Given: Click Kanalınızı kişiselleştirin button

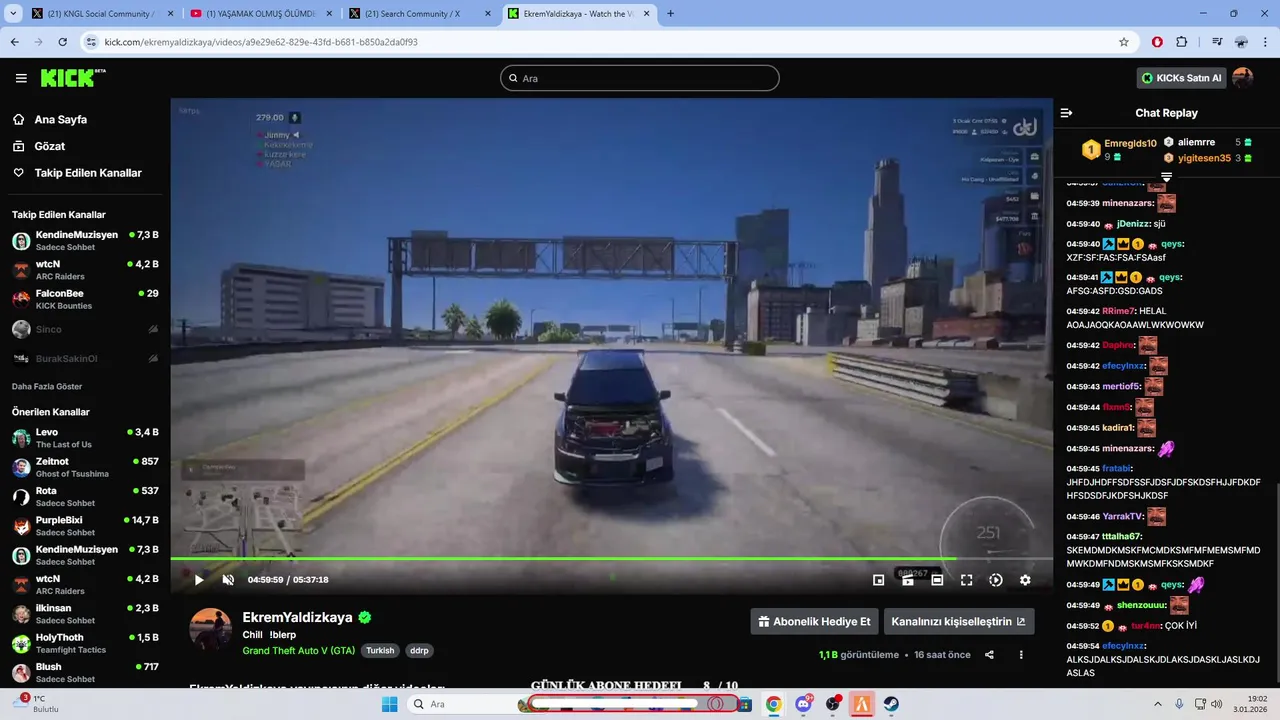Looking at the screenshot, I should [x=959, y=621].
